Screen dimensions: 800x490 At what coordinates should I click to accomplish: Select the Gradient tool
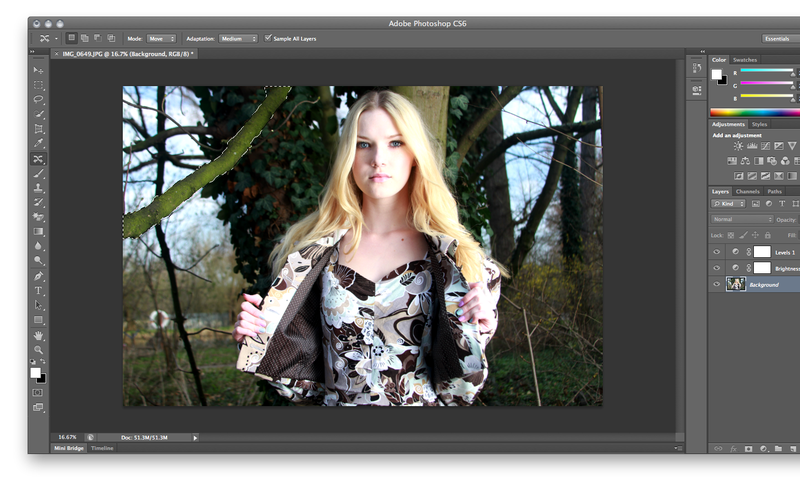click(38, 231)
